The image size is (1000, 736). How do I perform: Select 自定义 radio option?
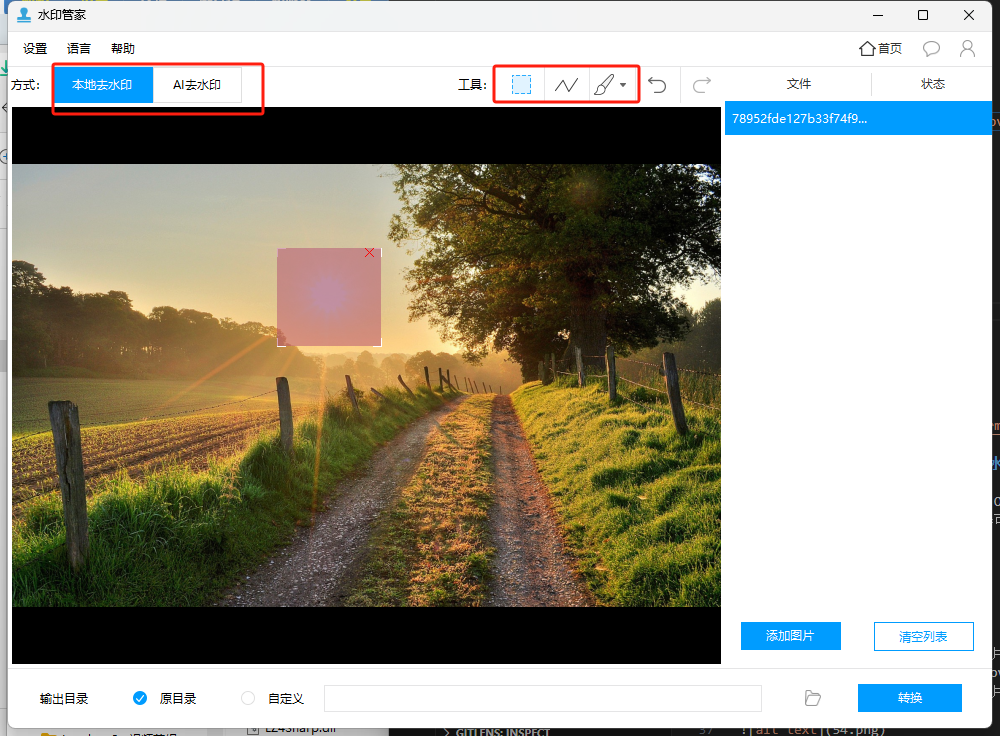coord(248,698)
